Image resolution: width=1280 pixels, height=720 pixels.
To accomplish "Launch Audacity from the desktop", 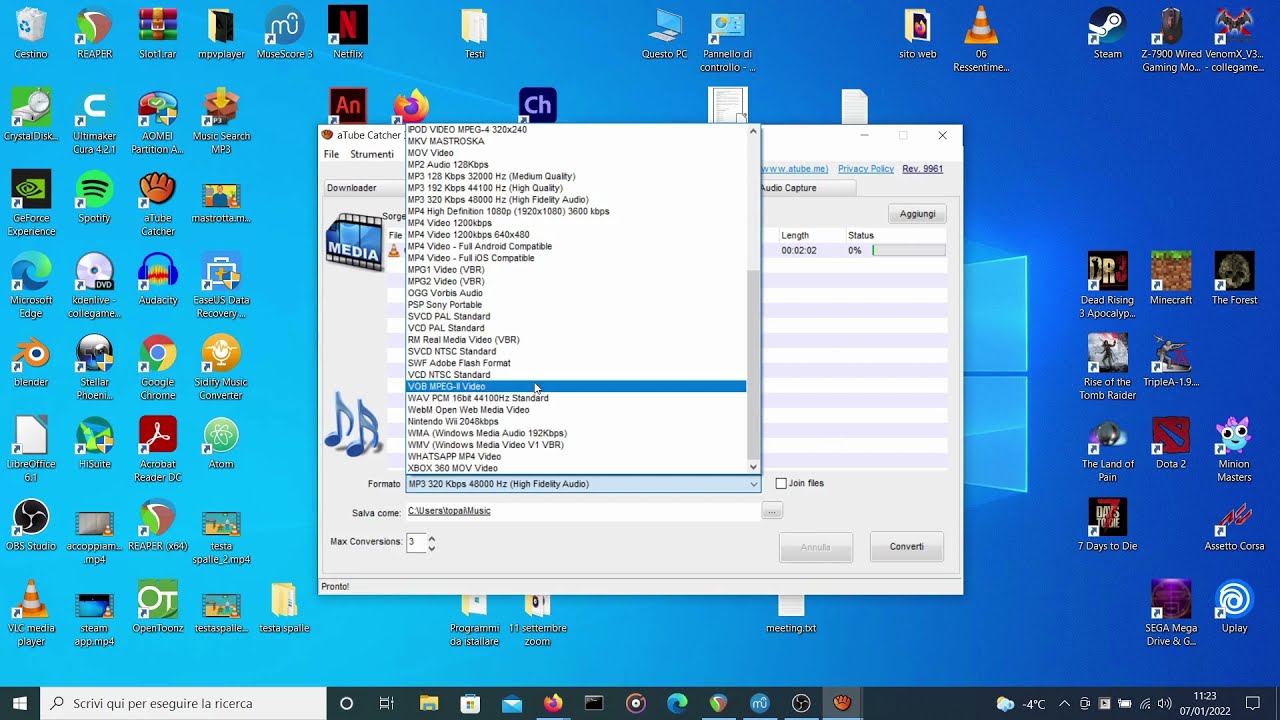I will point(158,280).
